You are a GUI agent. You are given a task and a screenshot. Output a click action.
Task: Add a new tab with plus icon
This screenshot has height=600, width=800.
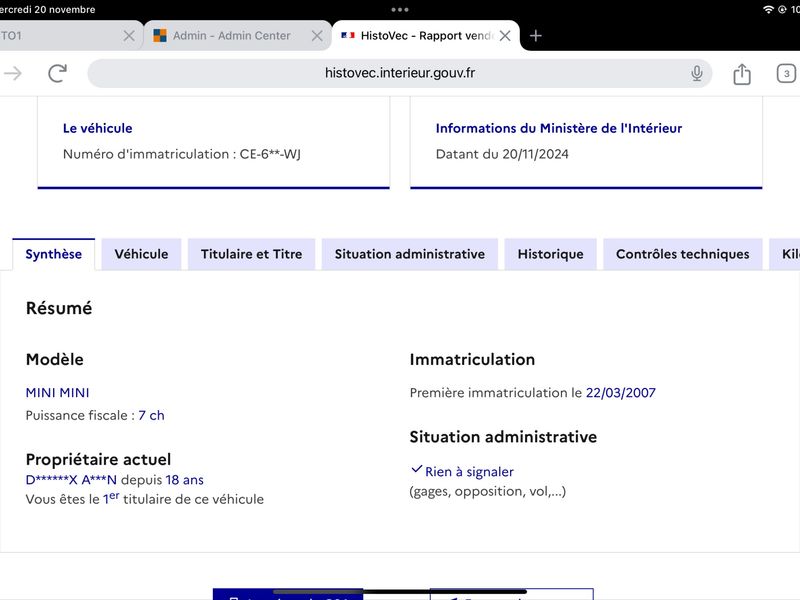pos(535,36)
